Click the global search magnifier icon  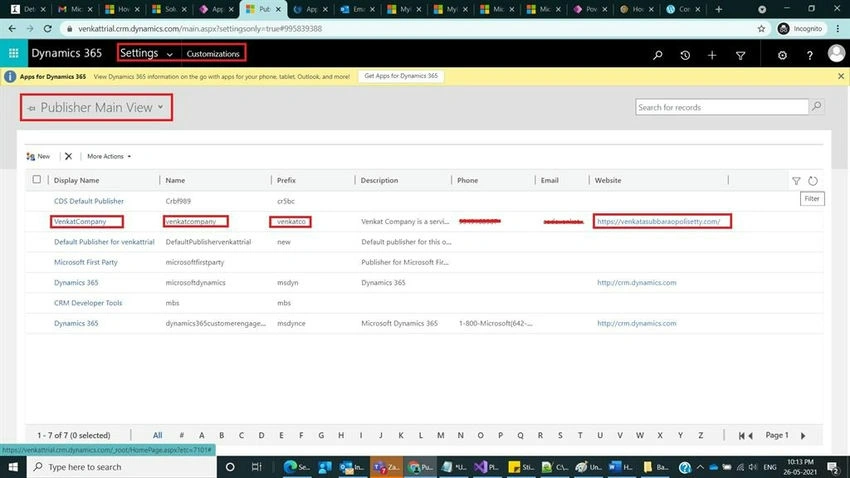coord(658,55)
